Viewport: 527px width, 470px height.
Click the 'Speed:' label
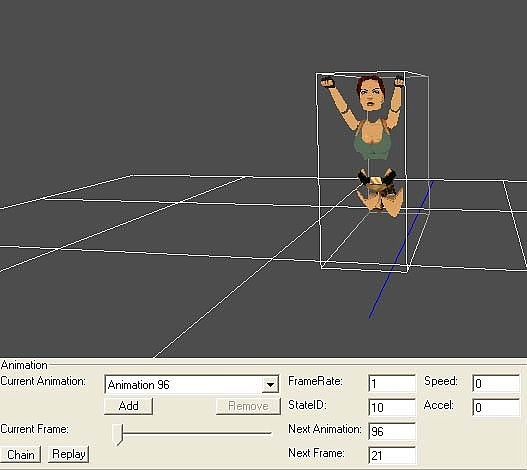click(441, 381)
